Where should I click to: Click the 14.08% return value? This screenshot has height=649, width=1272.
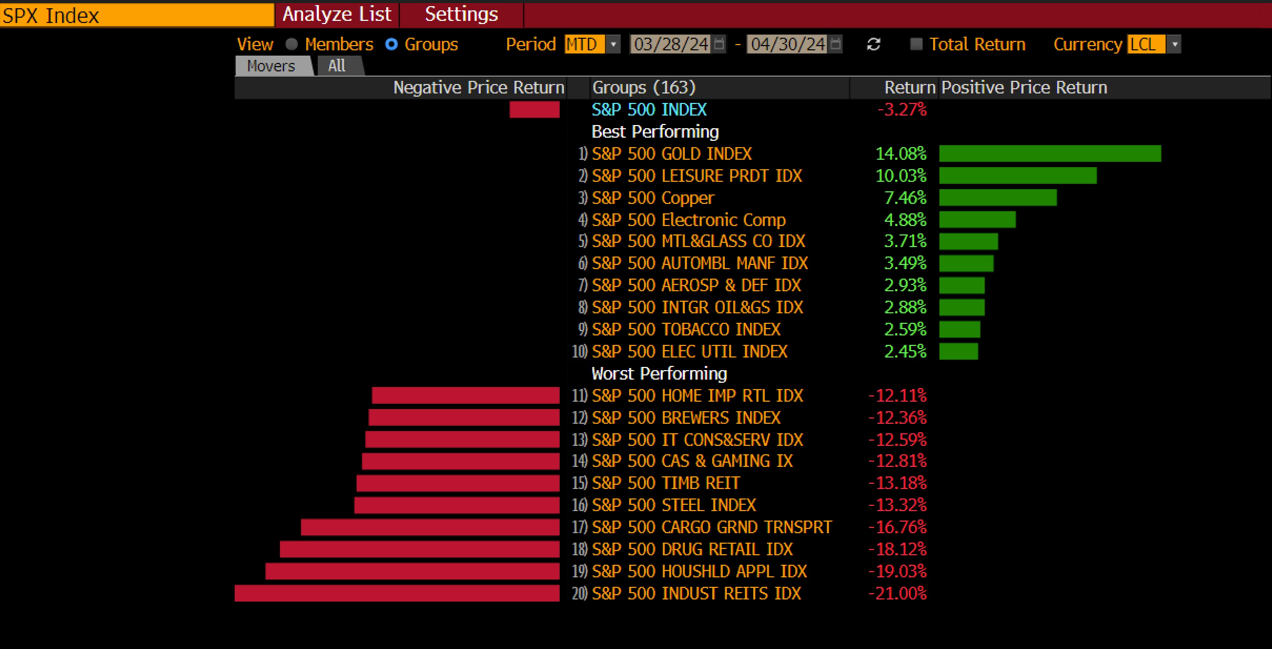pyautogui.click(x=901, y=154)
